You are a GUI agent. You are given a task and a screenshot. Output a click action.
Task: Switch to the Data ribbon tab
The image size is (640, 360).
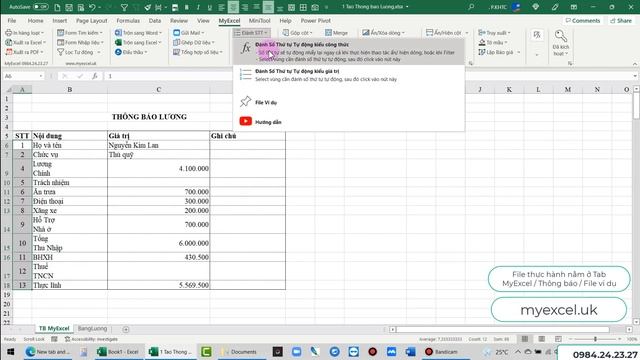point(155,20)
